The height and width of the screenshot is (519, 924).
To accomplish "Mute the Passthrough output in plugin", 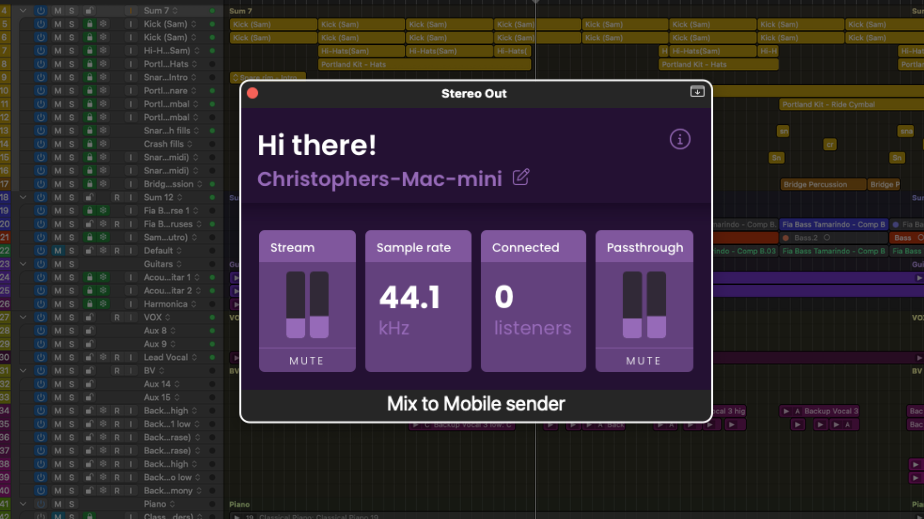I will click(x=644, y=361).
